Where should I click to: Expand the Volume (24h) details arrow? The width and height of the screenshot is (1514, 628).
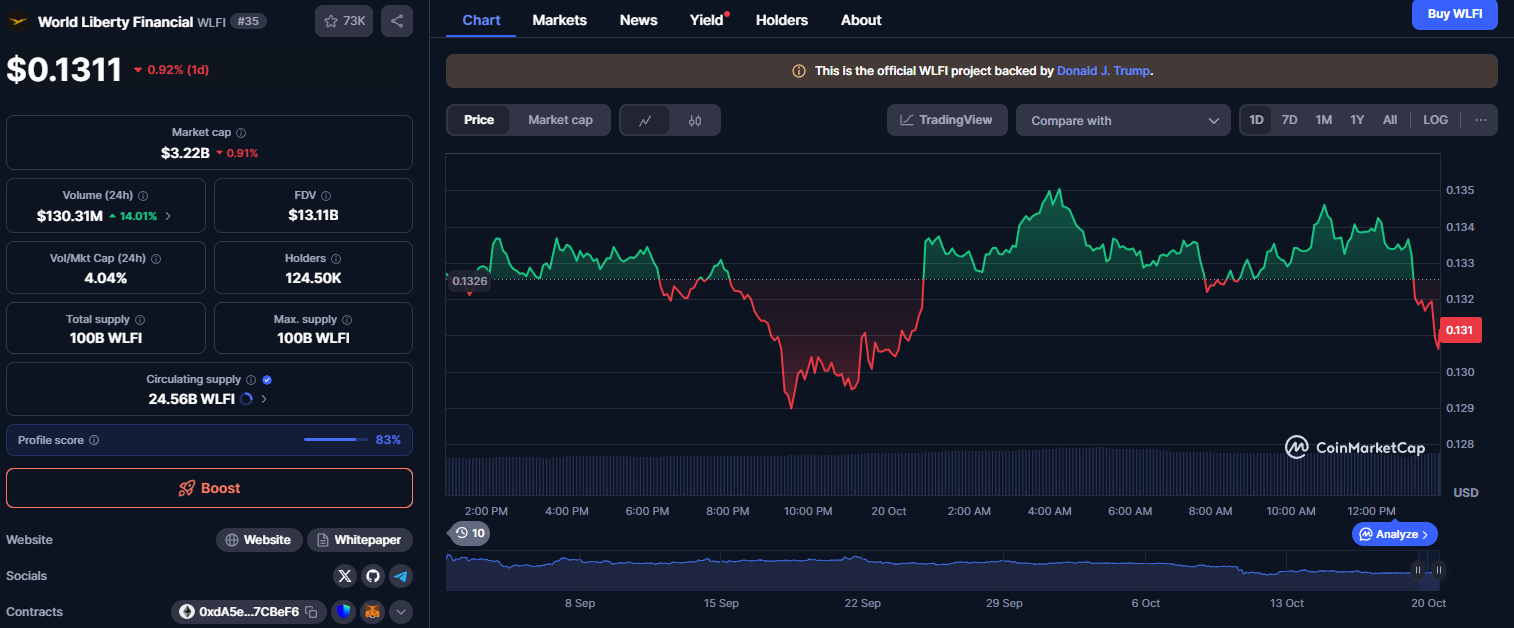(168, 216)
